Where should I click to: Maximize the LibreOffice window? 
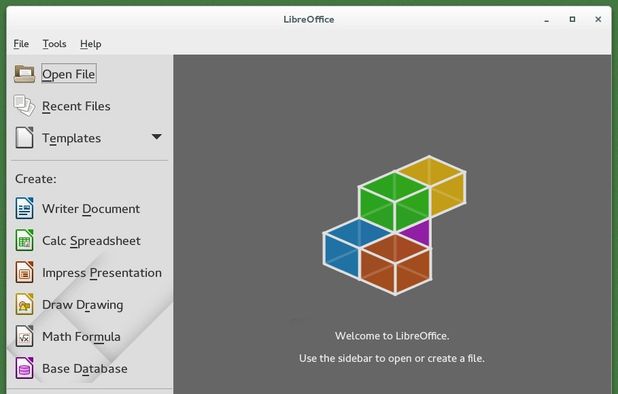tap(572, 19)
